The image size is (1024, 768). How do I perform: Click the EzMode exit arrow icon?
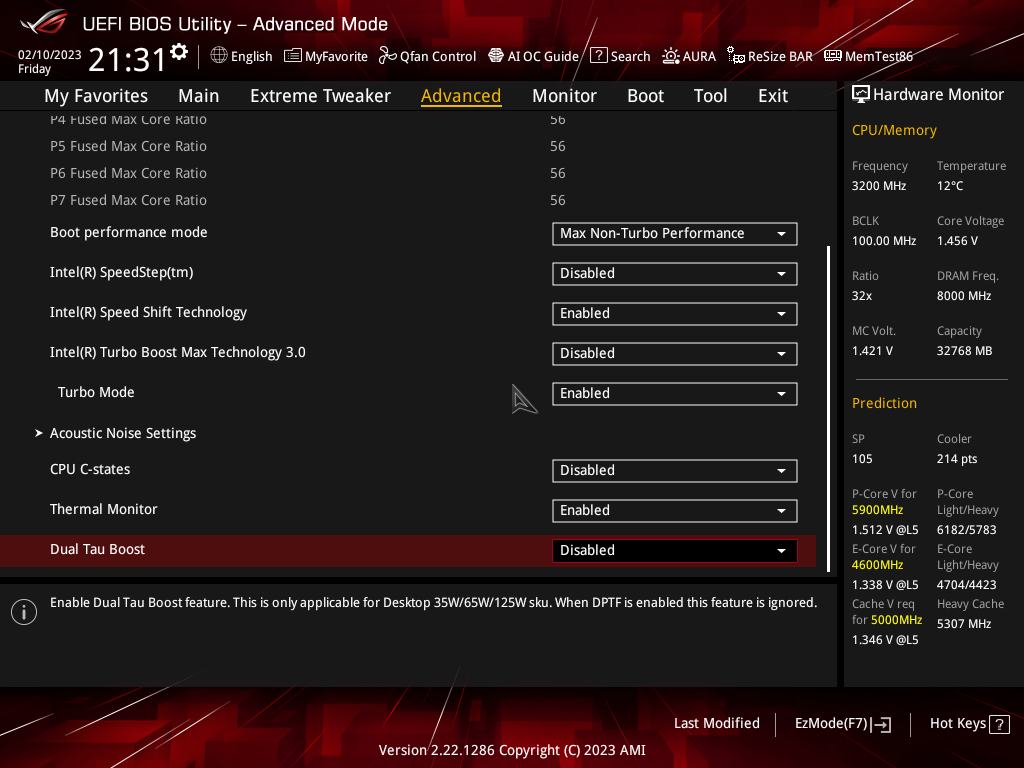(882, 724)
